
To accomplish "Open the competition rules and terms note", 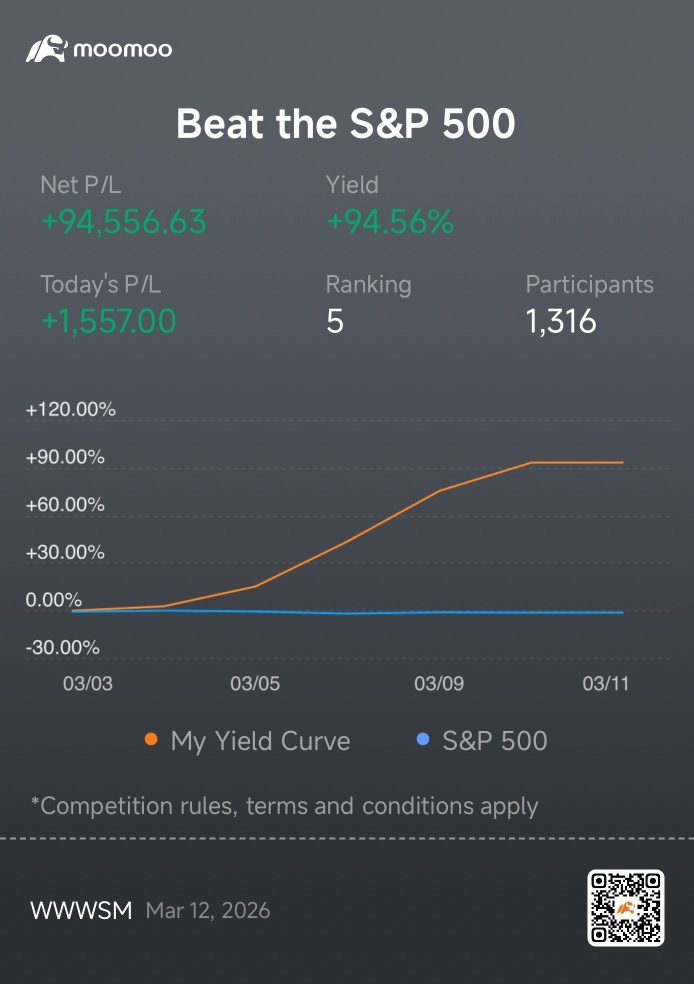I will point(285,806).
